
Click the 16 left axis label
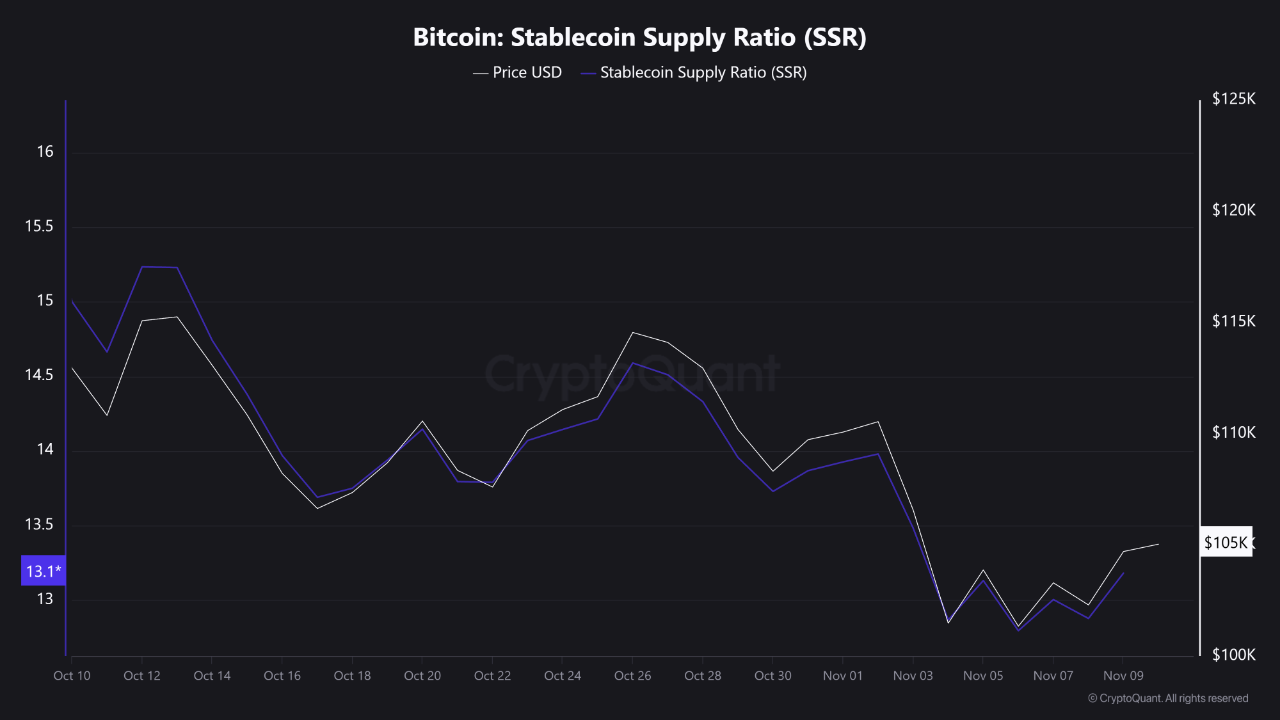pyautogui.click(x=45, y=152)
